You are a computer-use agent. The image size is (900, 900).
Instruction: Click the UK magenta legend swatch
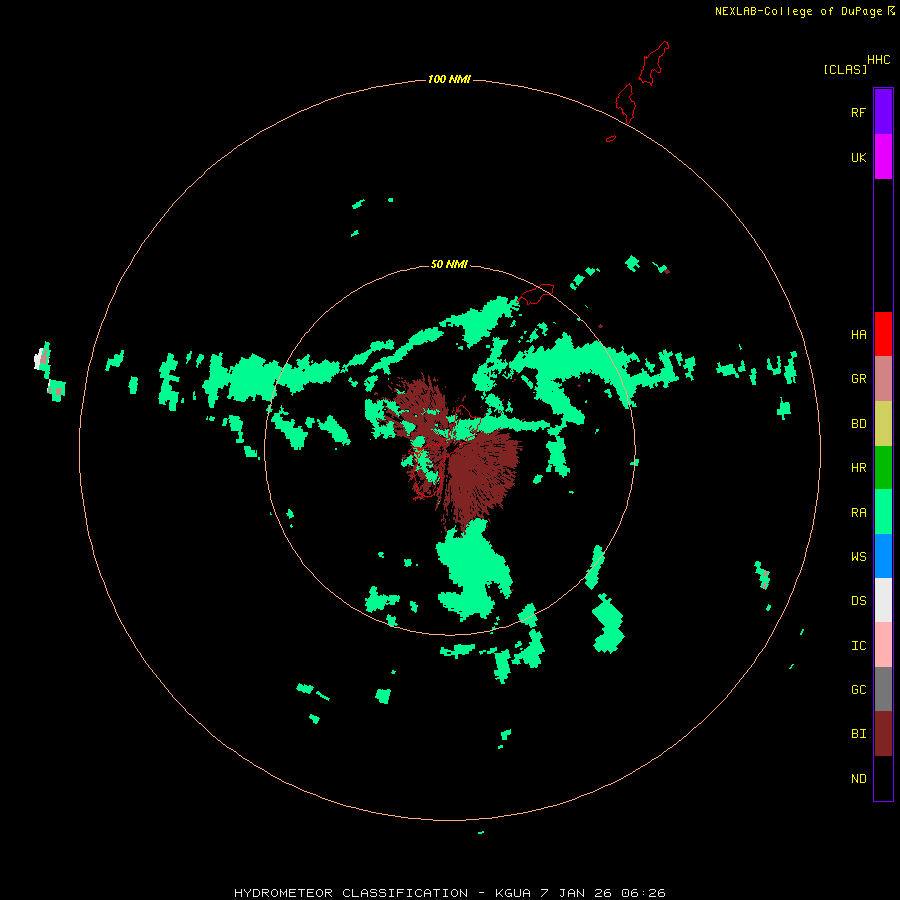coord(883,157)
